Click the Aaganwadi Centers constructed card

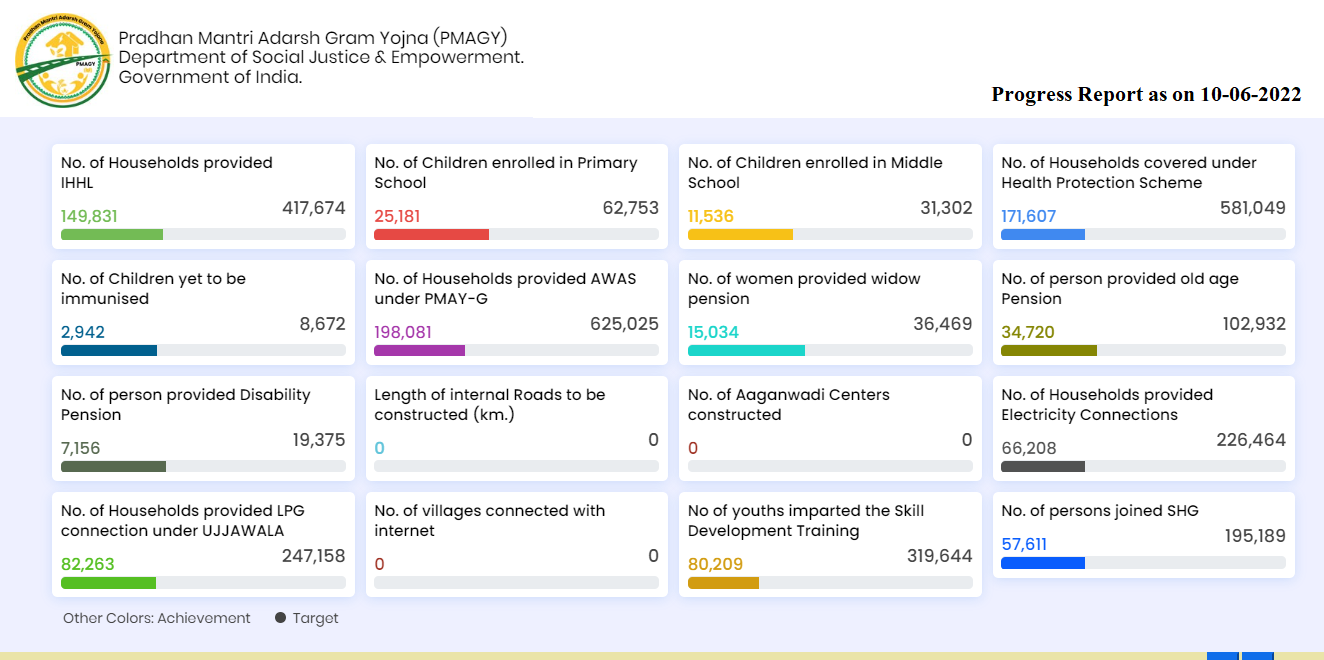pyautogui.click(x=829, y=428)
